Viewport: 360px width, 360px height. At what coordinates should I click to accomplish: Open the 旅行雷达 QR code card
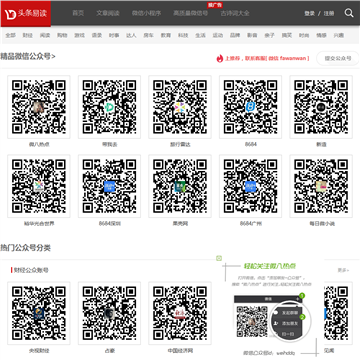[180, 107]
